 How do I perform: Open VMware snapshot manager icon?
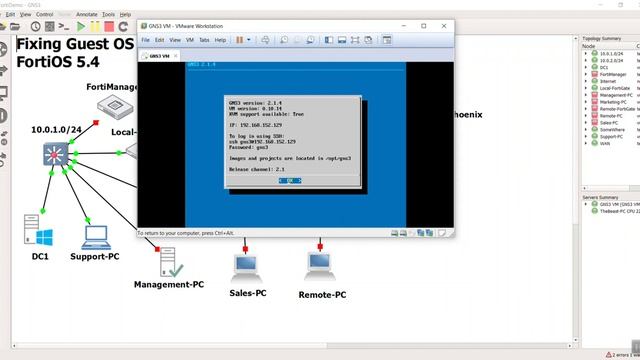pyautogui.click(x=311, y=40)
